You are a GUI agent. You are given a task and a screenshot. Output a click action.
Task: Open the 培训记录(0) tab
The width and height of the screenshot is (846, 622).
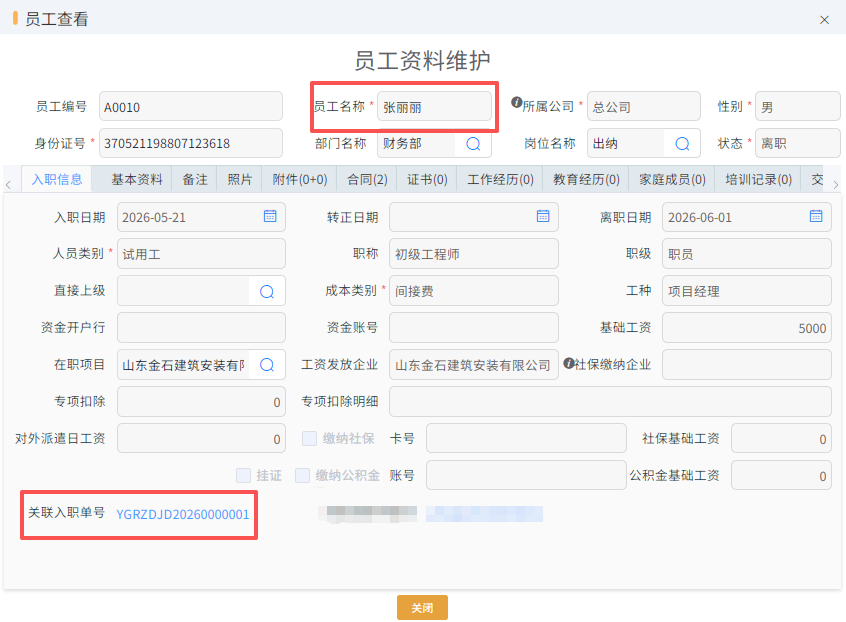(758, 179)
